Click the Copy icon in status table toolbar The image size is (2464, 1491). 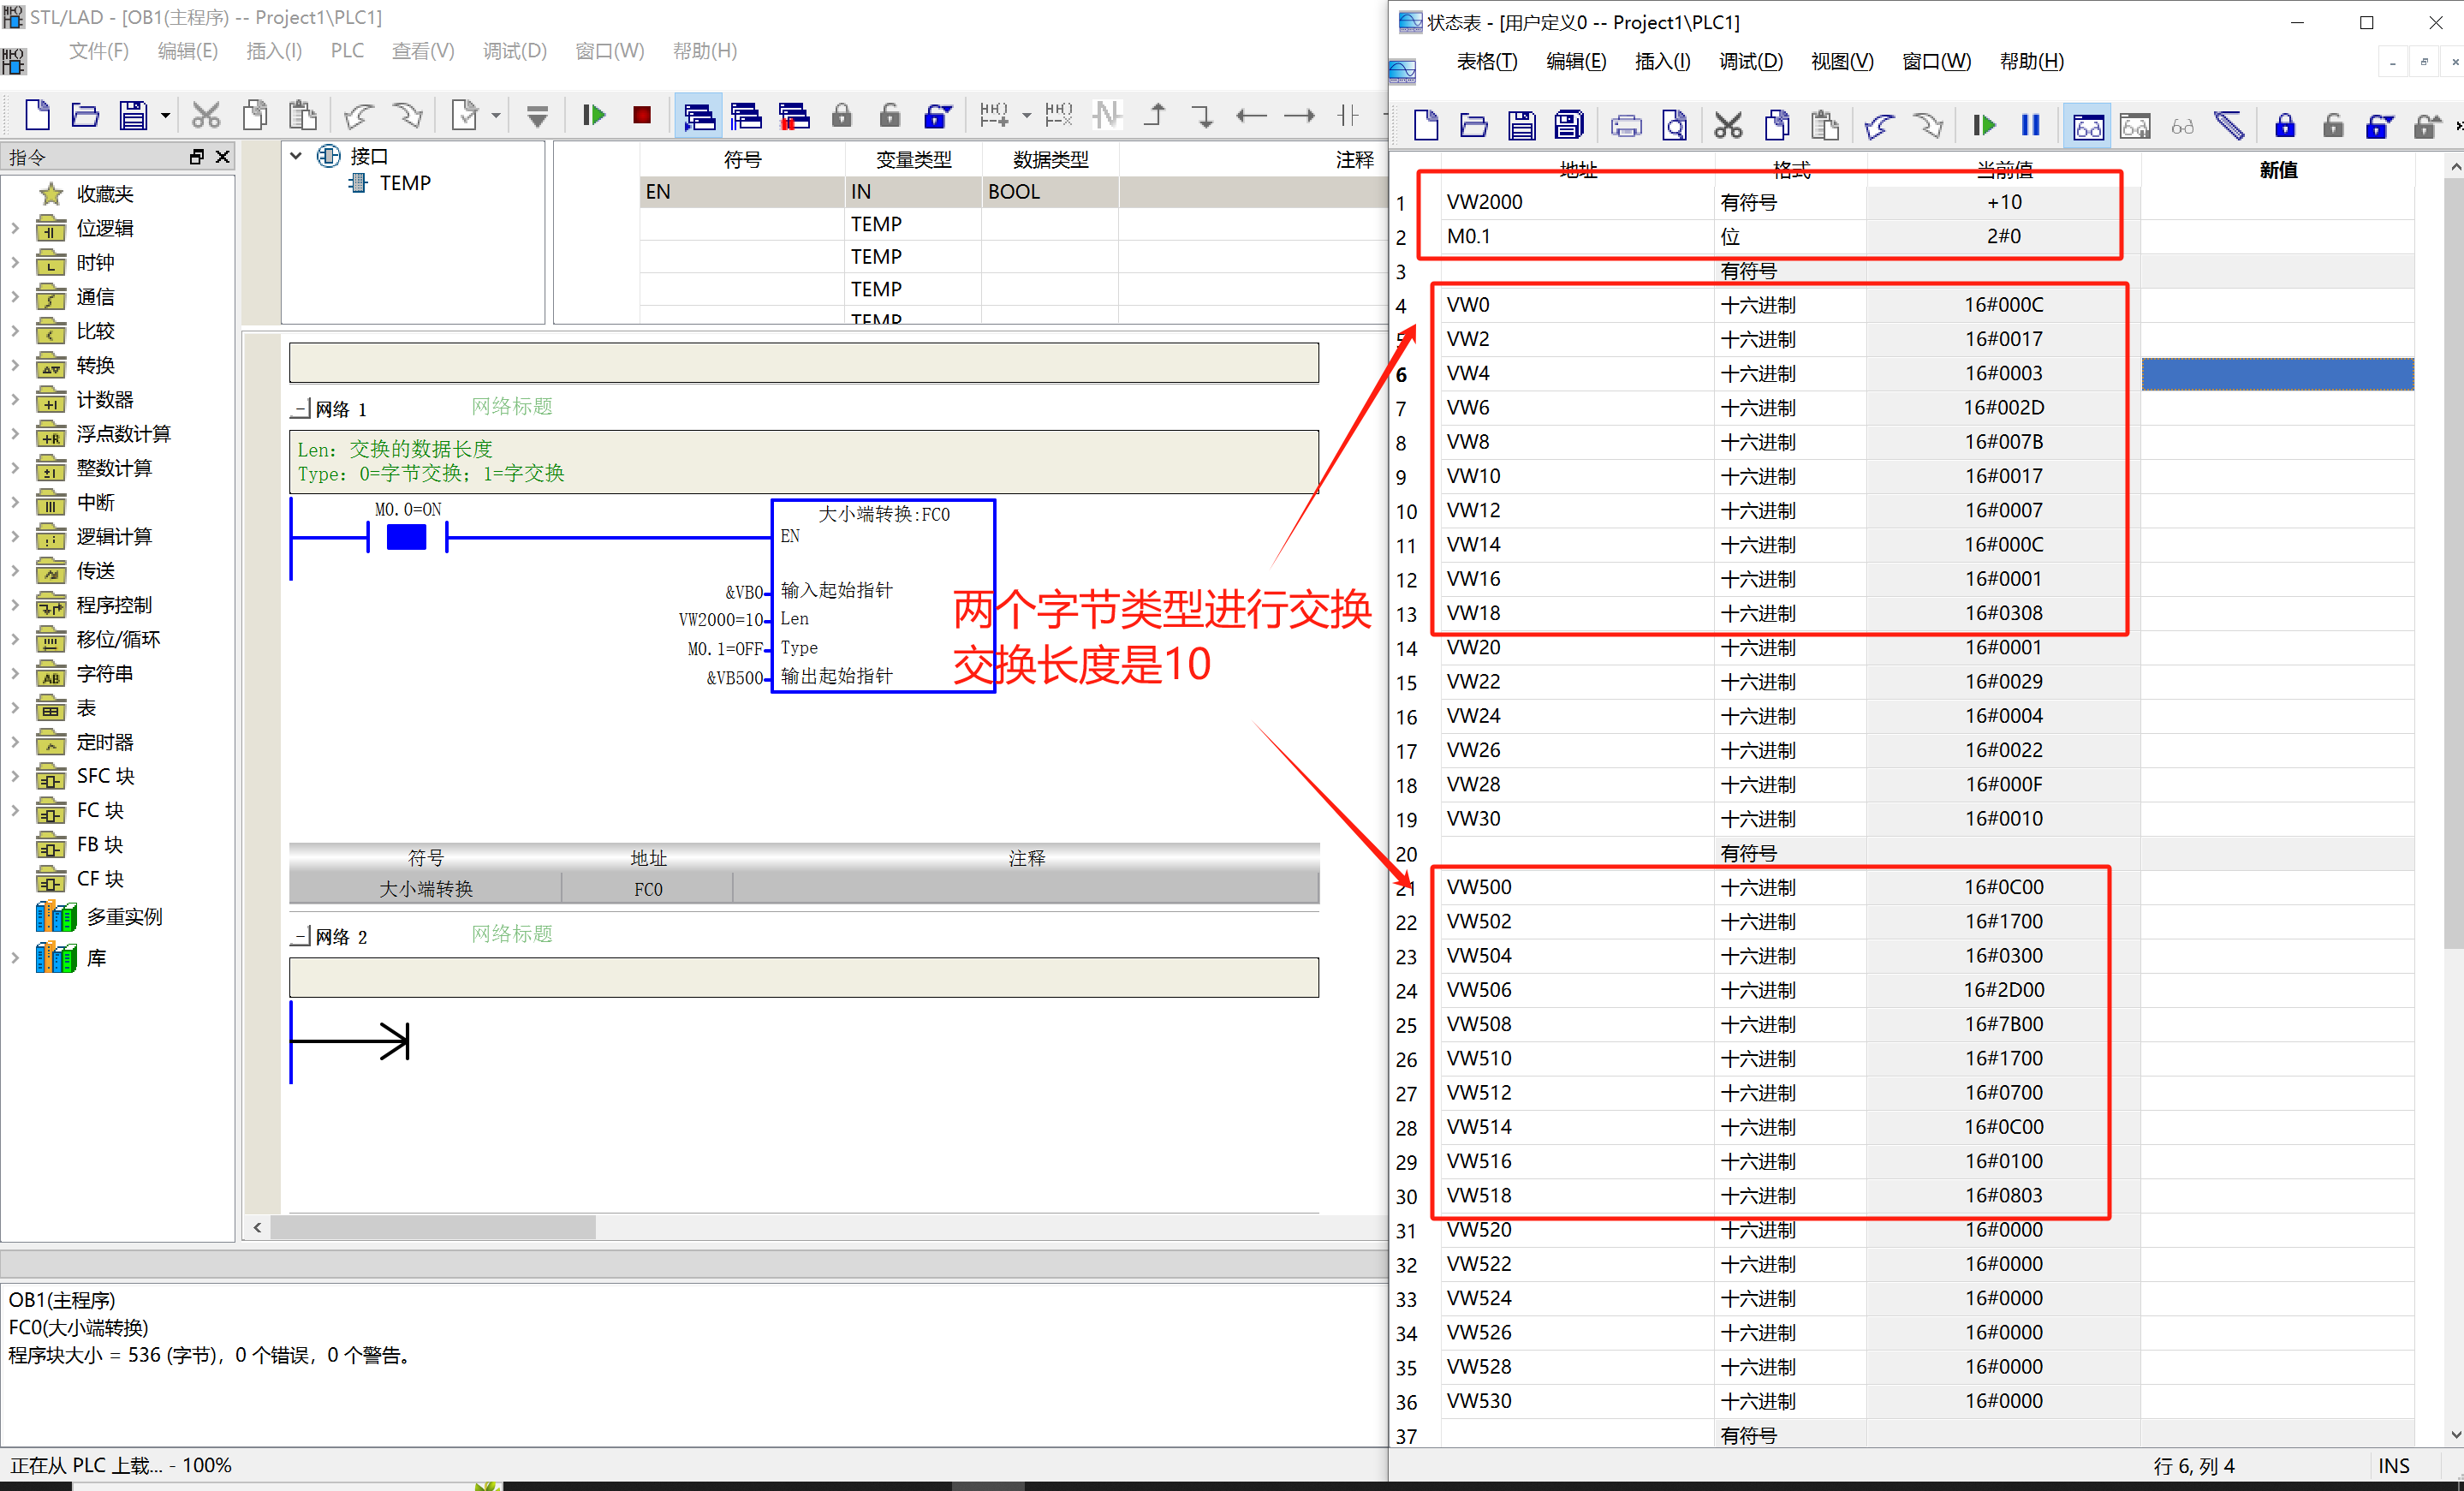click(x=1777, y=125)
